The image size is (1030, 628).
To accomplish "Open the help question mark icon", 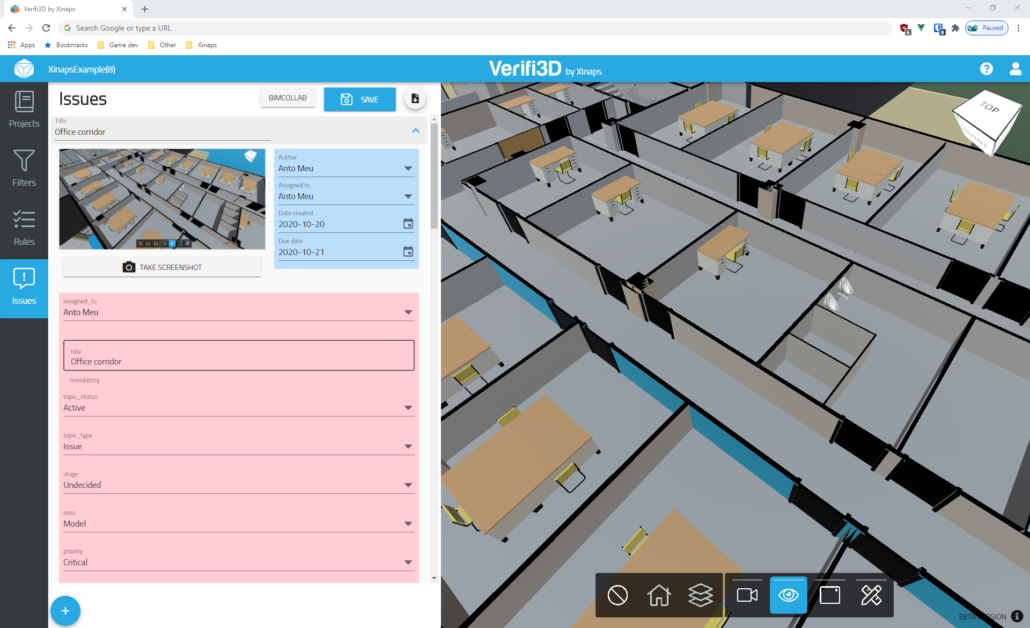I will tap(986, 69).
